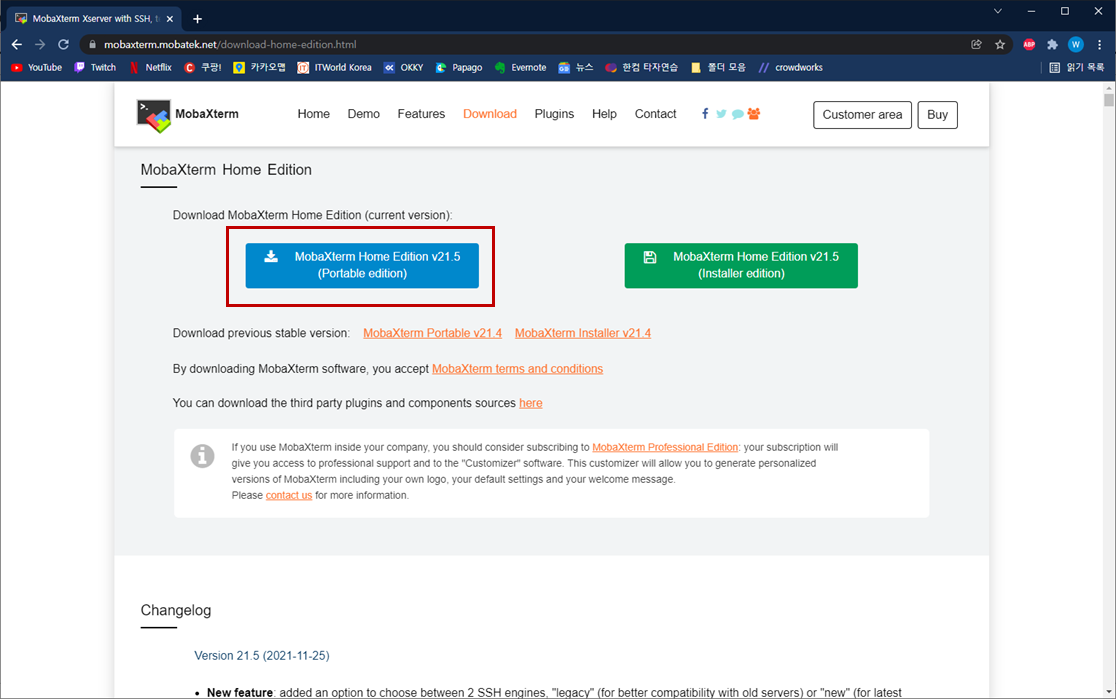Open the Download menu item
The width and height of the screenshot is (1116, 699).
[x=490, y=114]
